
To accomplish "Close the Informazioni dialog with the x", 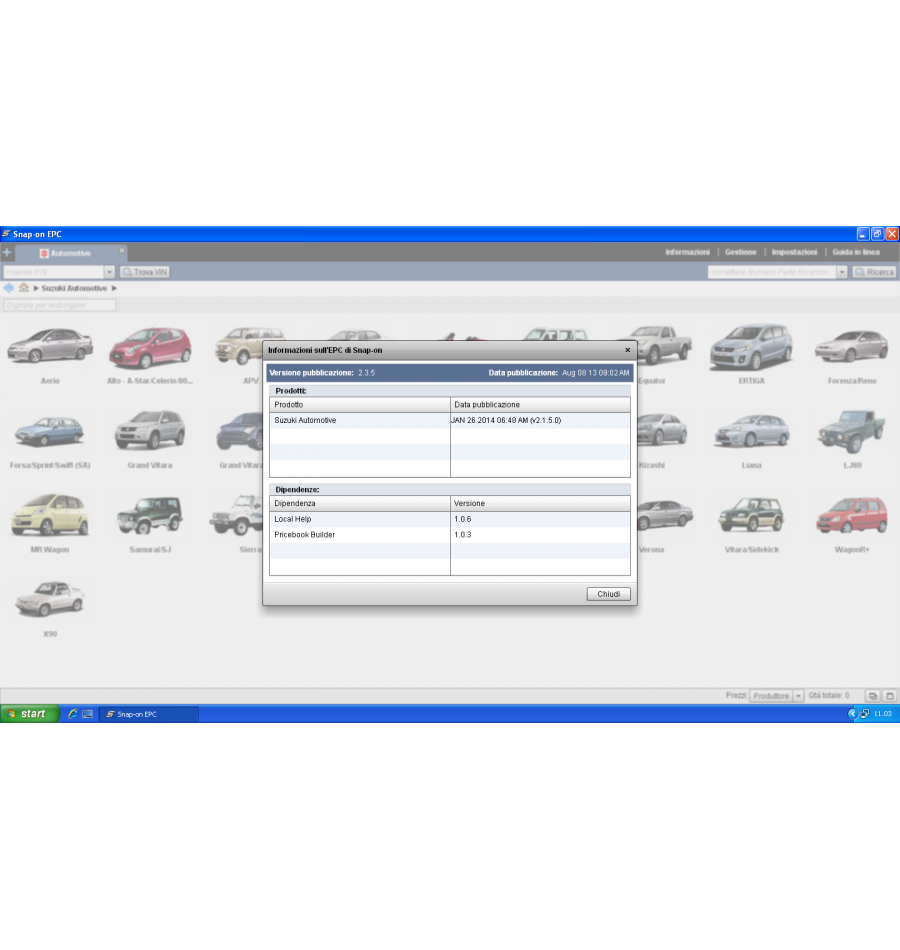I will click(x=627, y=350).
